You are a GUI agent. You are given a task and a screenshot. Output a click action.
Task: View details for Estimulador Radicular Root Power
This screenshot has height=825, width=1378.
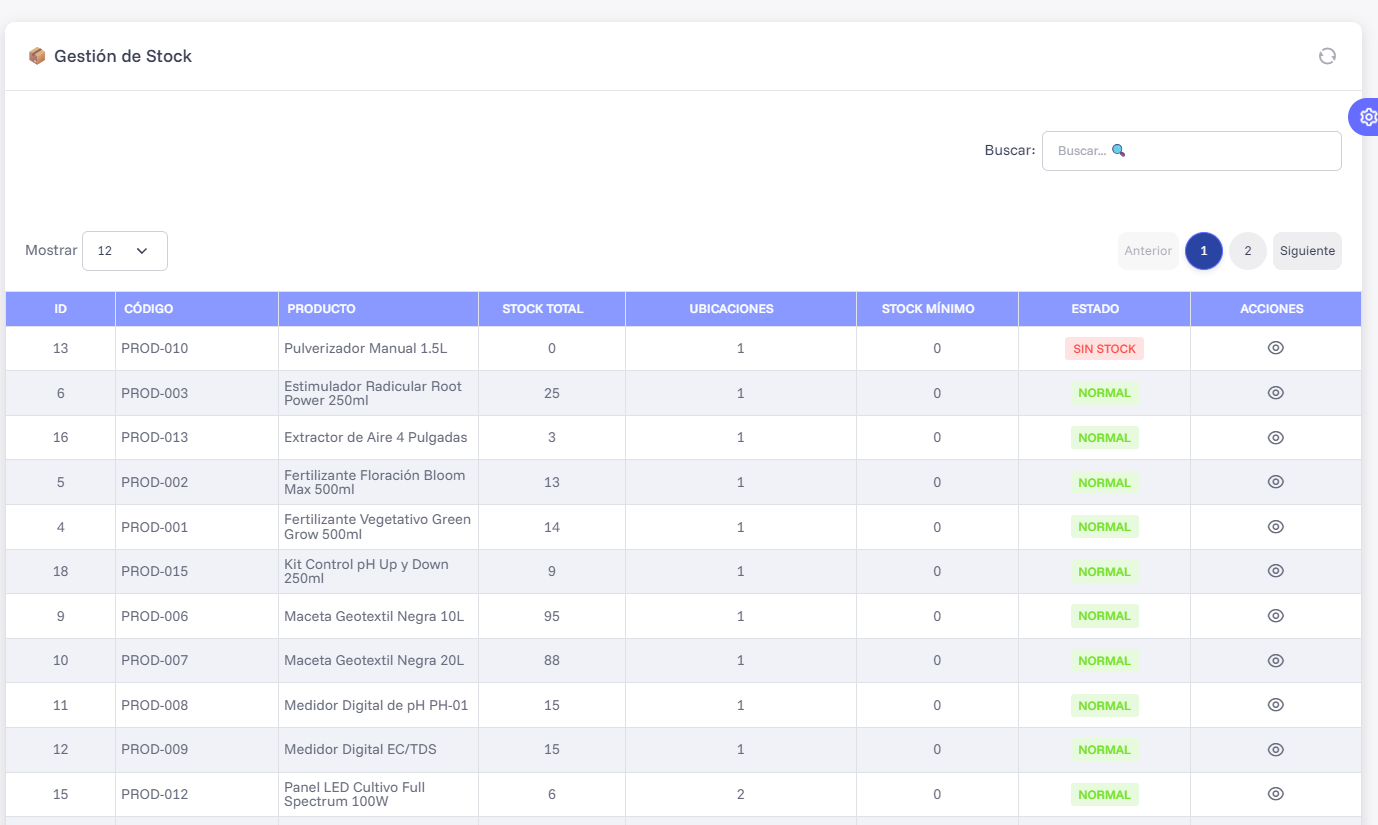1275,393
